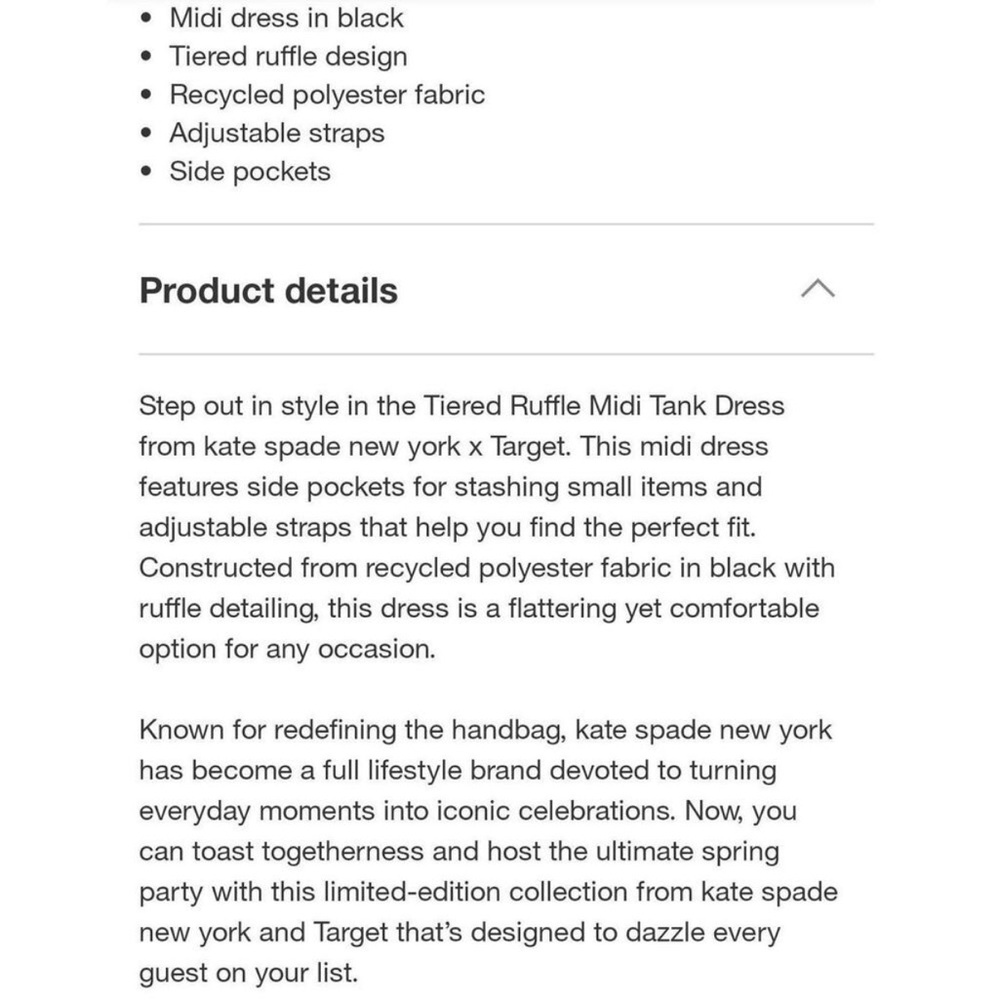Click the line starting "Known for redefining"
This screenshot has height=1000, width=1000.
485,729
